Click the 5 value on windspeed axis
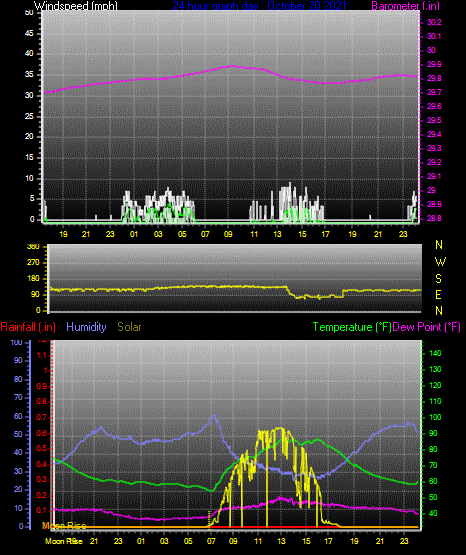This screenshot has width=466, height=555. [x=32, y=199]
